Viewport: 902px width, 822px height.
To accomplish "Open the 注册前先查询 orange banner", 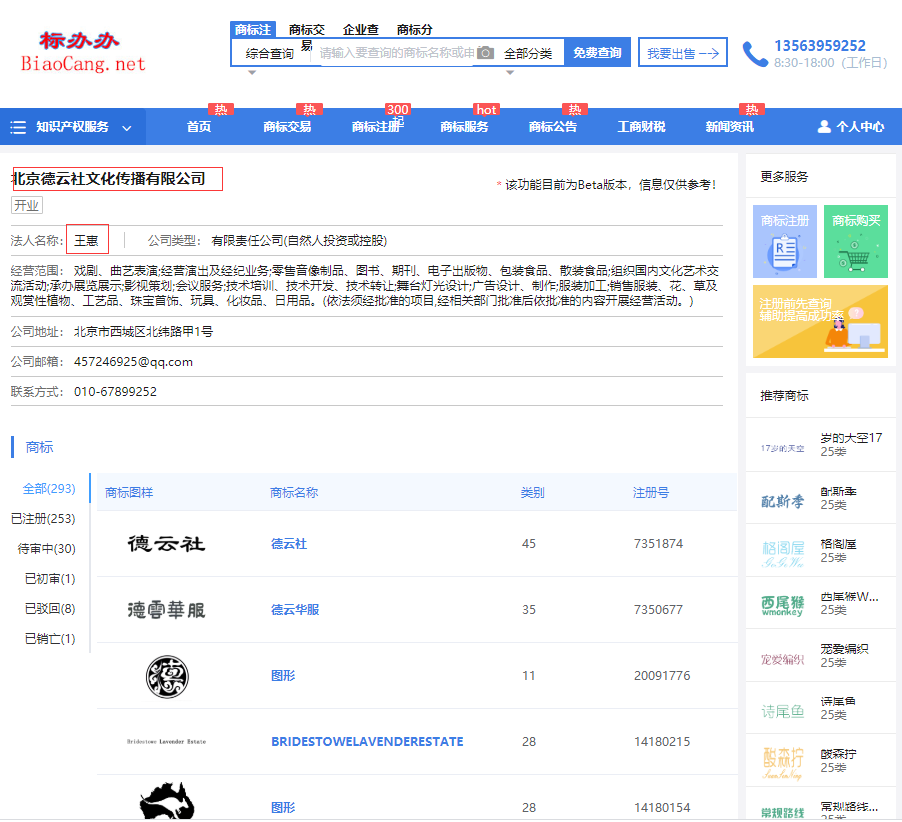I will coord(820,322).
